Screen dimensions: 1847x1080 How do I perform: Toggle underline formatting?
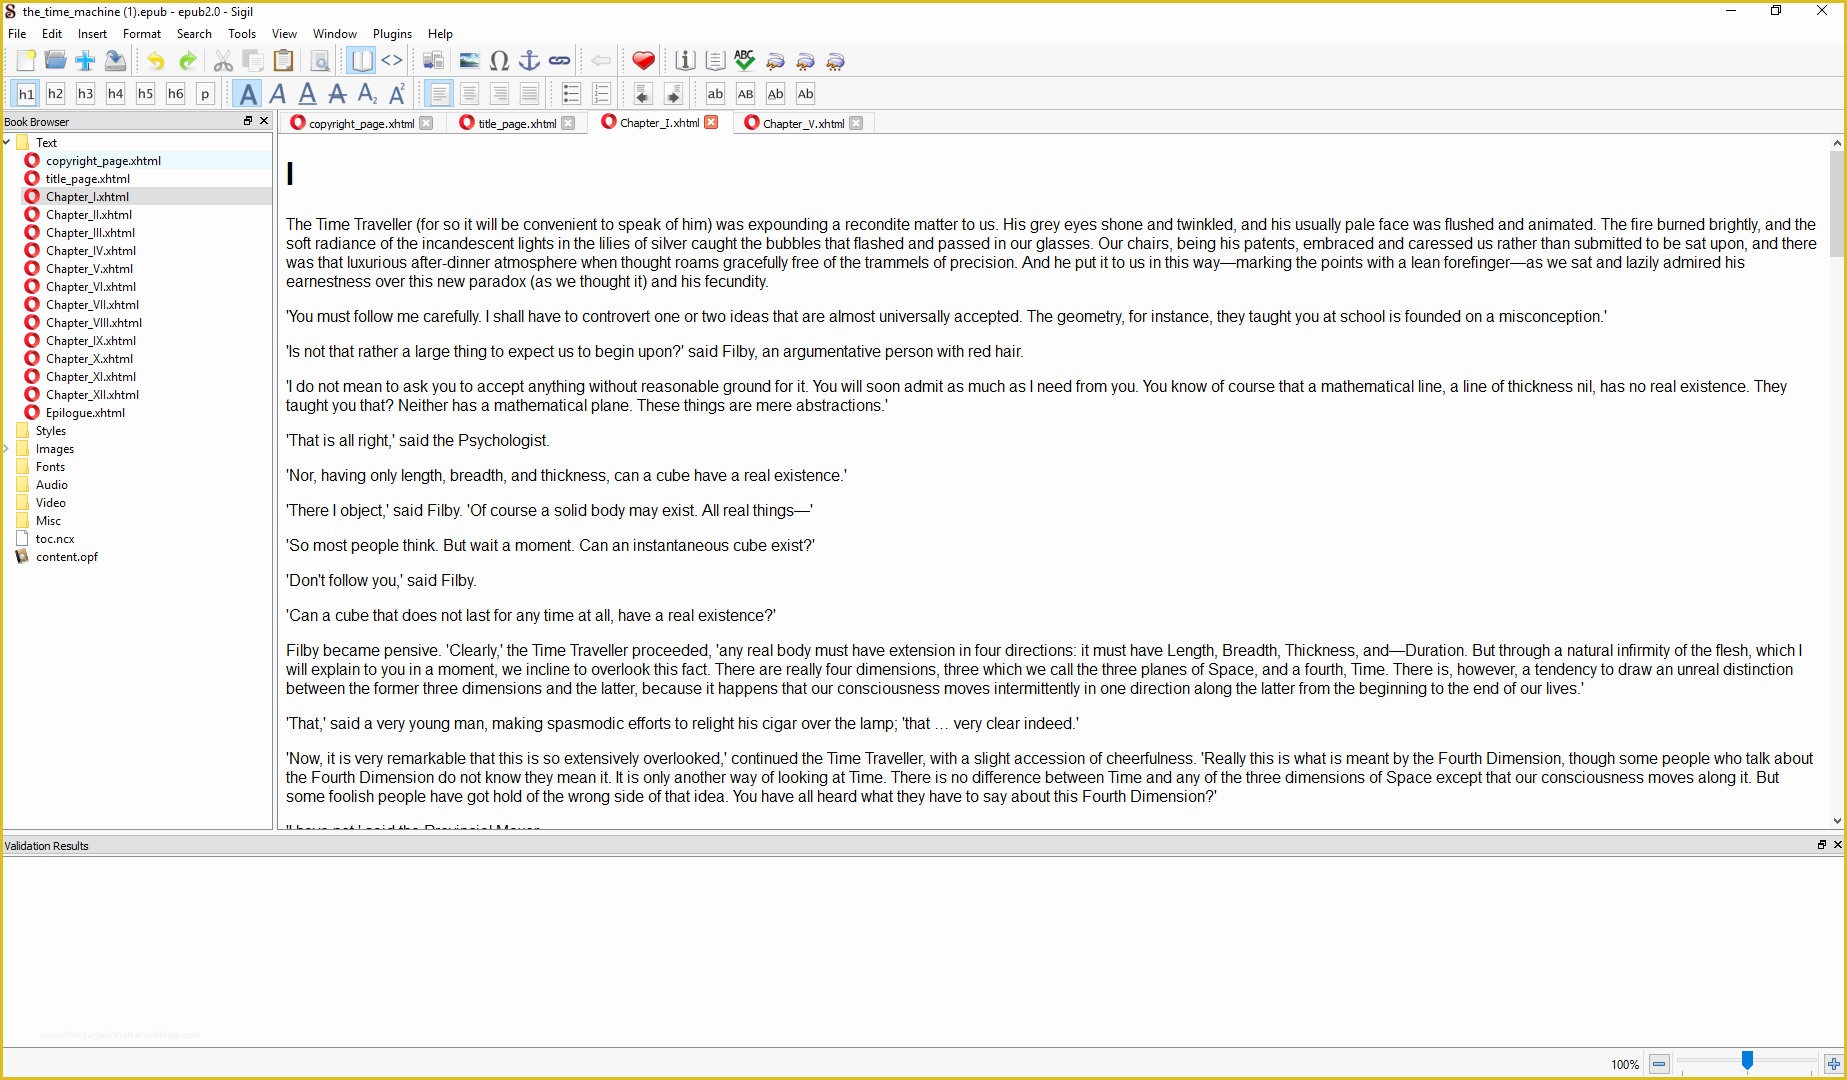click(308, 94)
